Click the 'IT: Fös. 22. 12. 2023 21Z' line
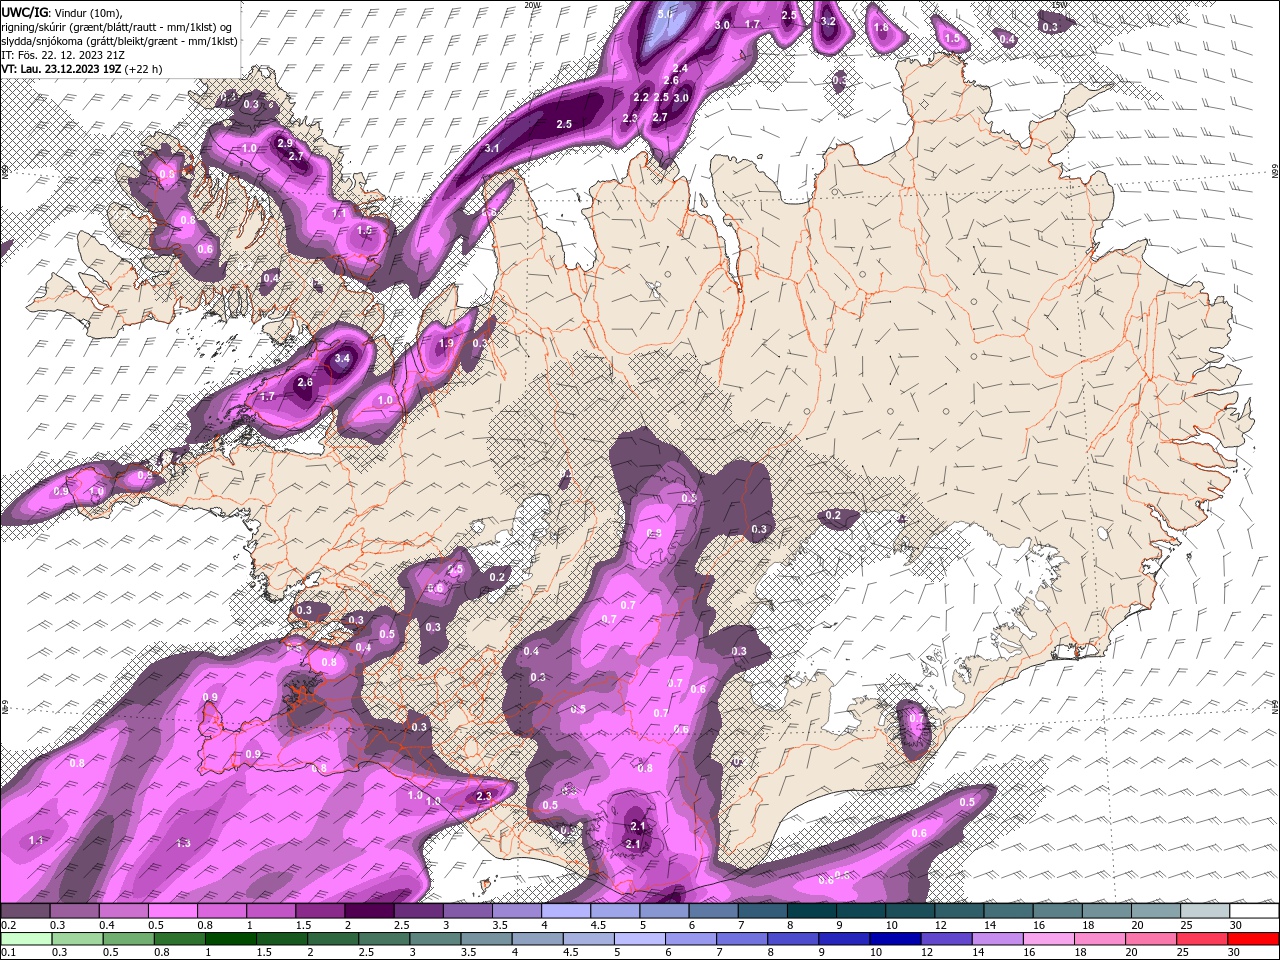Viewport: 1280px width, 960px height. [63, 55]
